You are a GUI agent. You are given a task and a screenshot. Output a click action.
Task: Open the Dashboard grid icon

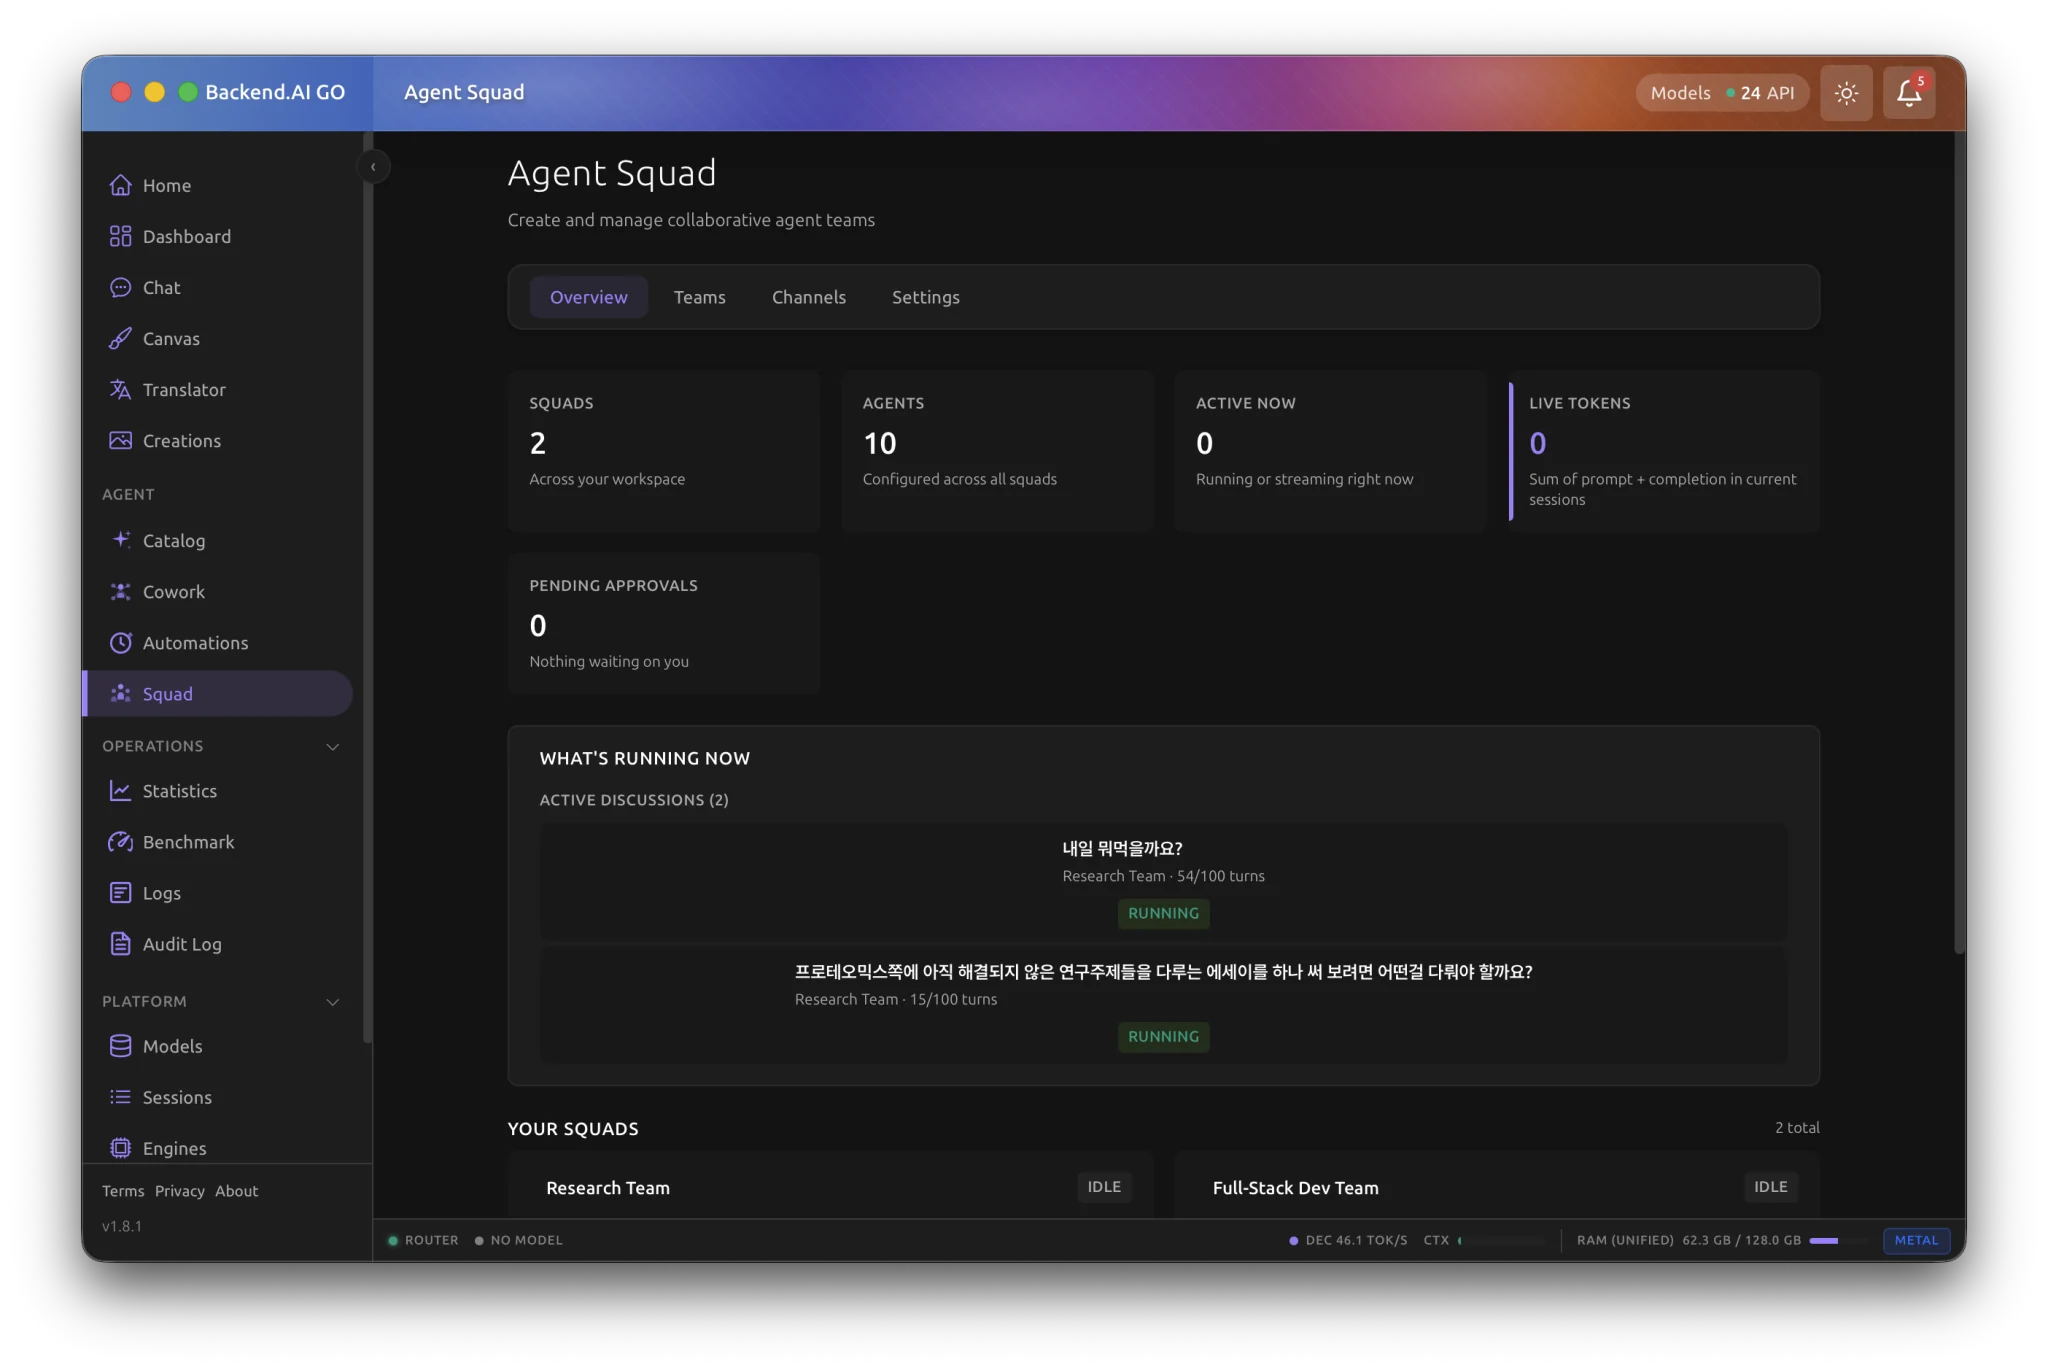tap(120, 236)
